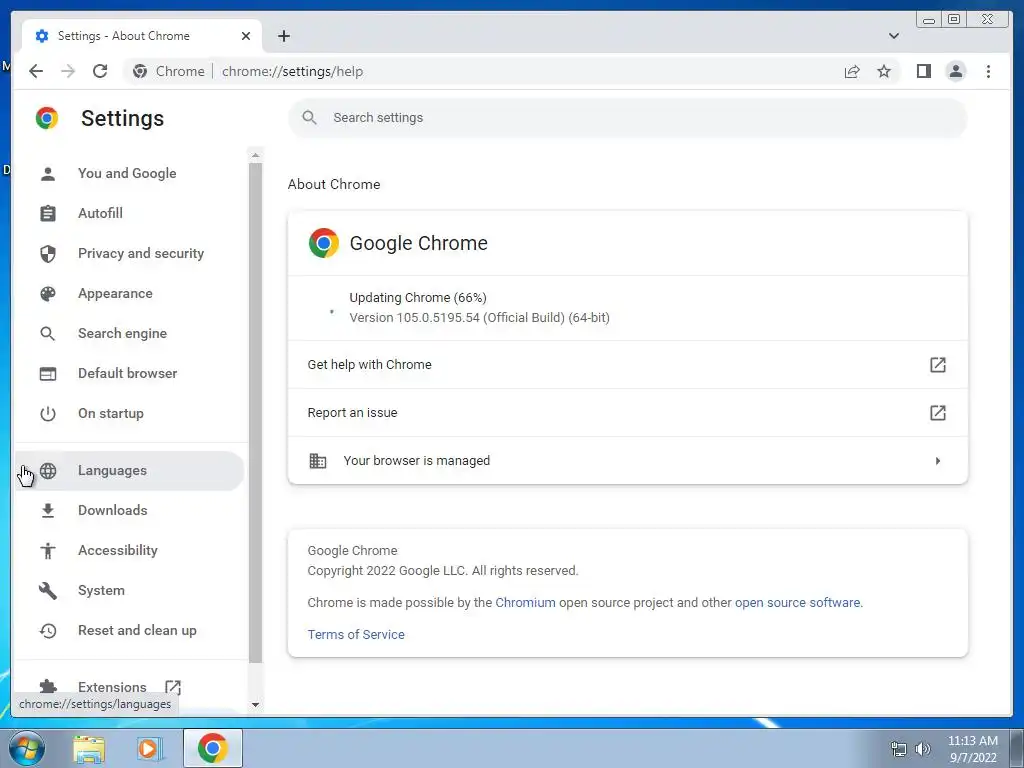Open the Windows Start button
The height and width of the screenshot is (768, 1024).
tap(26, 748)
